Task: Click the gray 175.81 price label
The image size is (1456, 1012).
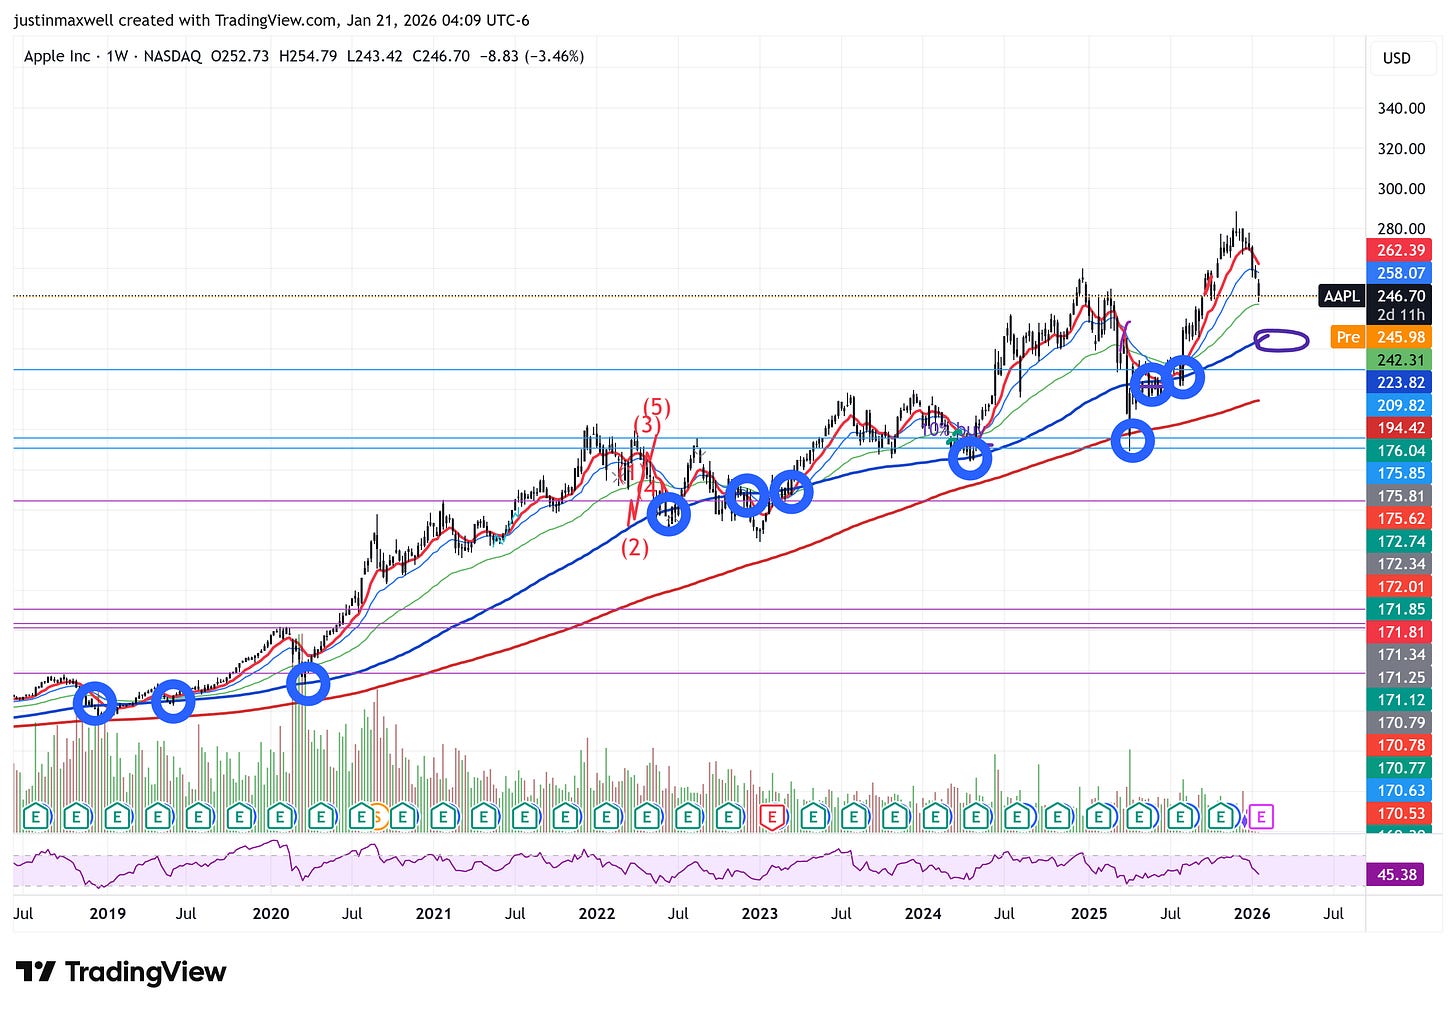Action: click(1400, 496)
